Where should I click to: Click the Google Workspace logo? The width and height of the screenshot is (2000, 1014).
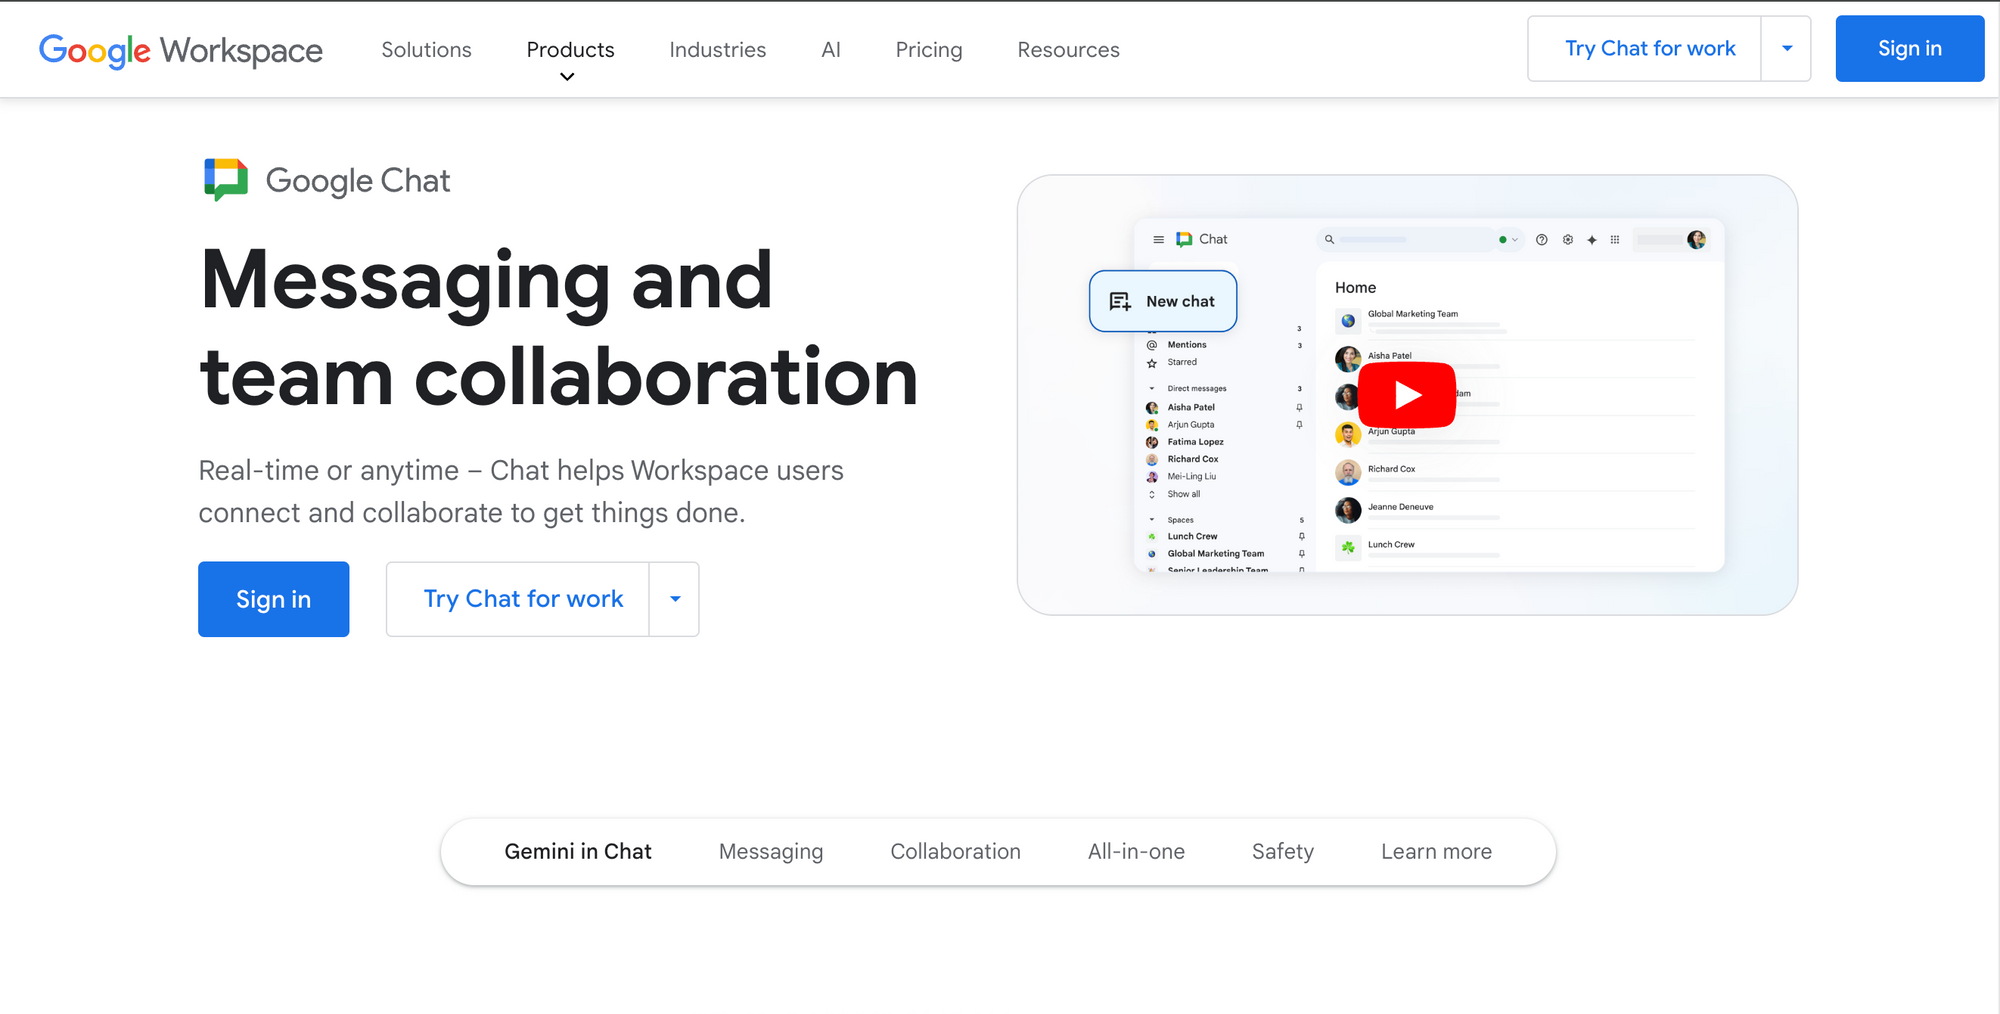(x=180, y=50)
